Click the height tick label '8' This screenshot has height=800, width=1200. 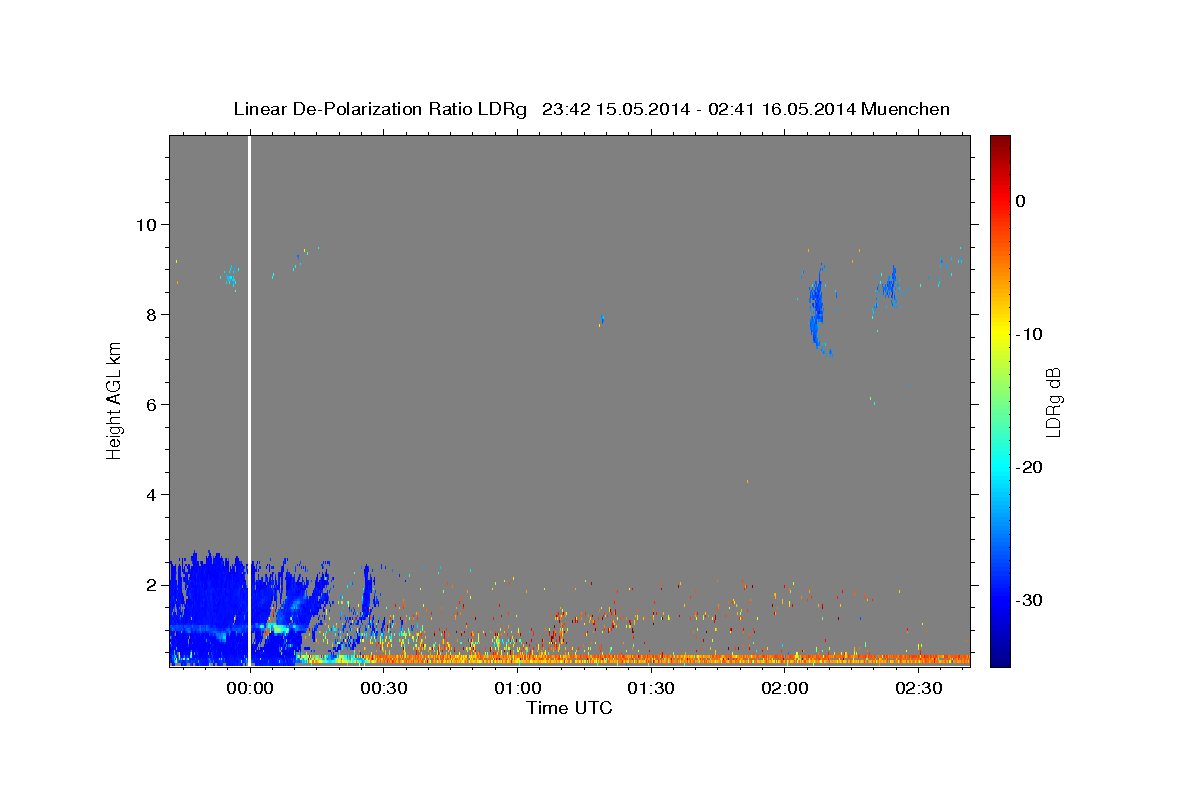point(153,314)
